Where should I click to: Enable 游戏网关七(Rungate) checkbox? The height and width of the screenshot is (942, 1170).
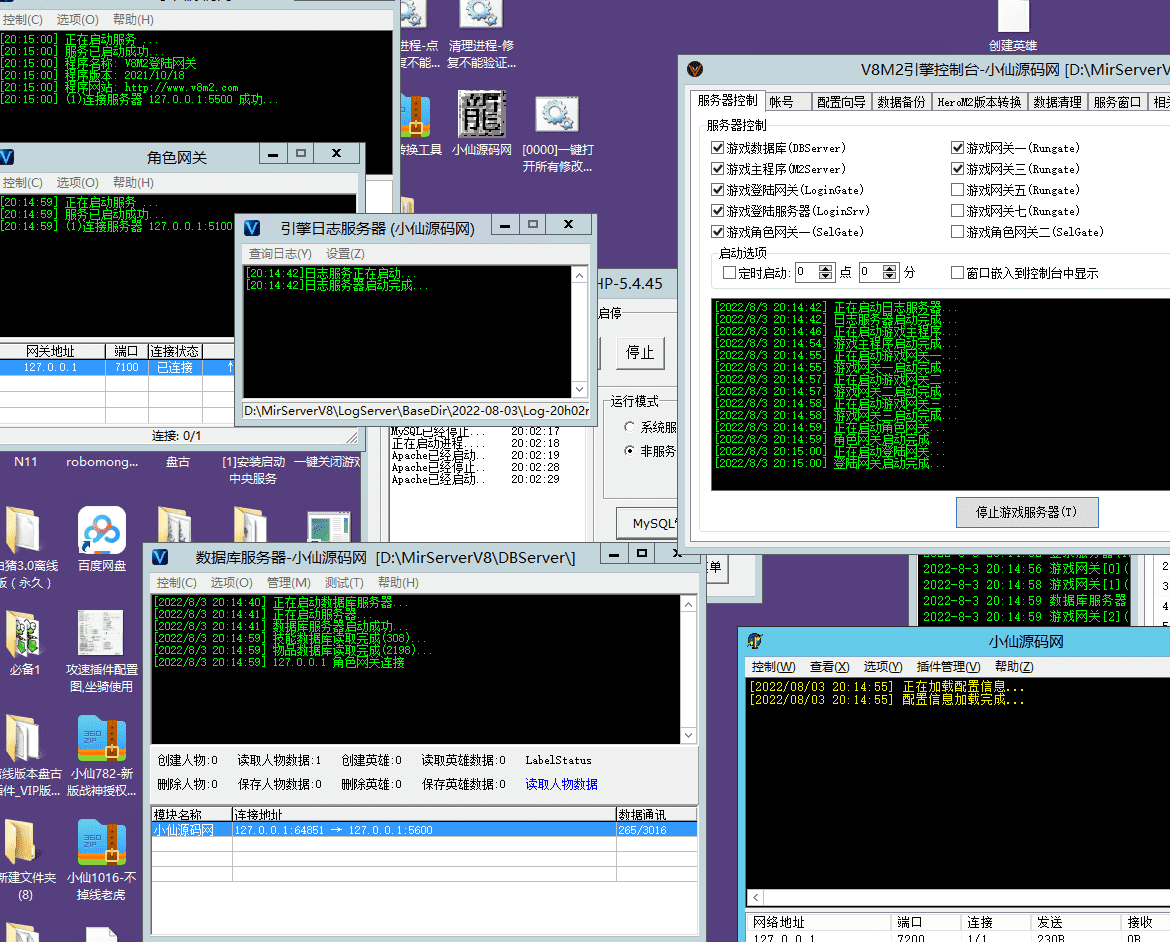tap(957, 210)
